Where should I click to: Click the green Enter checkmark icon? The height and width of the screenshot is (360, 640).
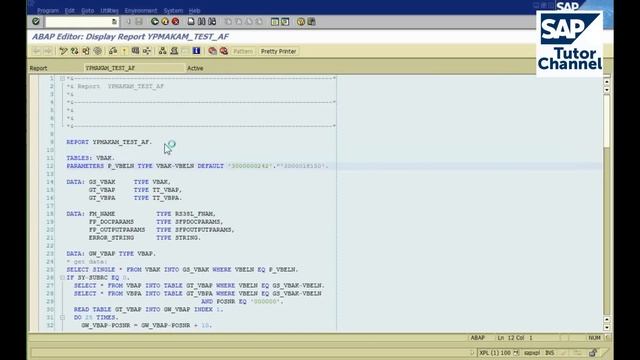point(36,22)
